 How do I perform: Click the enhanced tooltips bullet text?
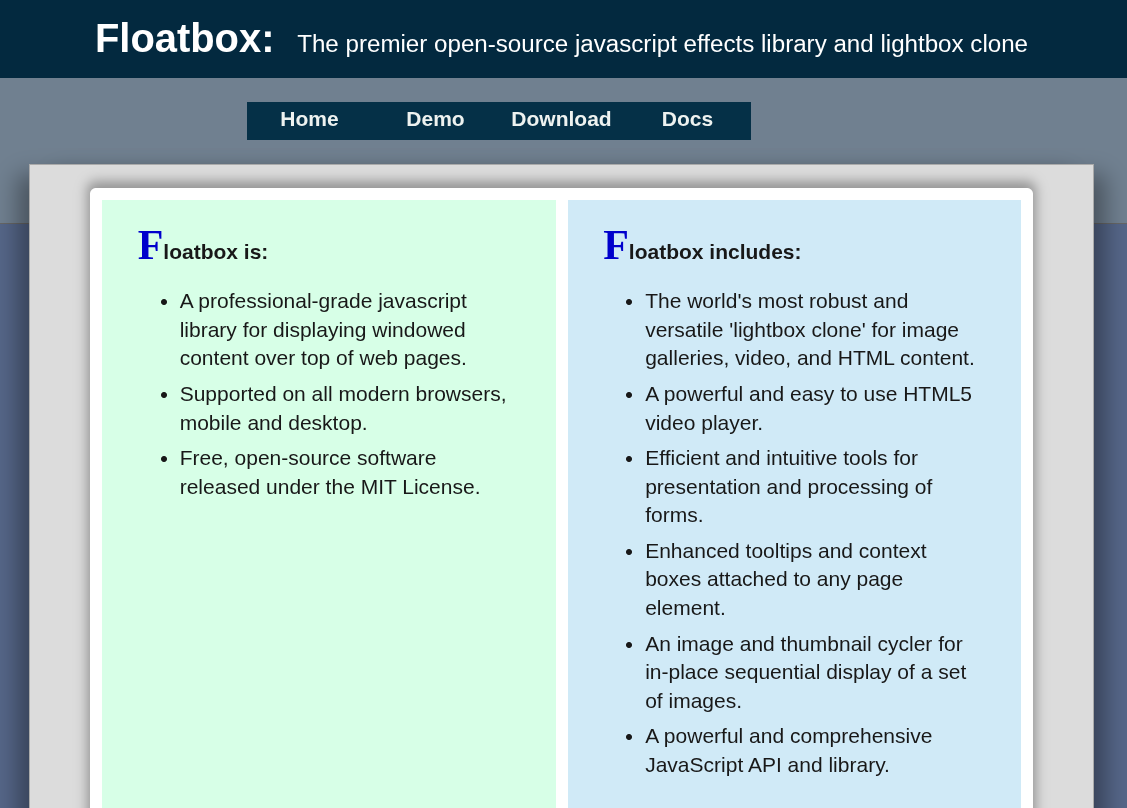pos(785,579)
